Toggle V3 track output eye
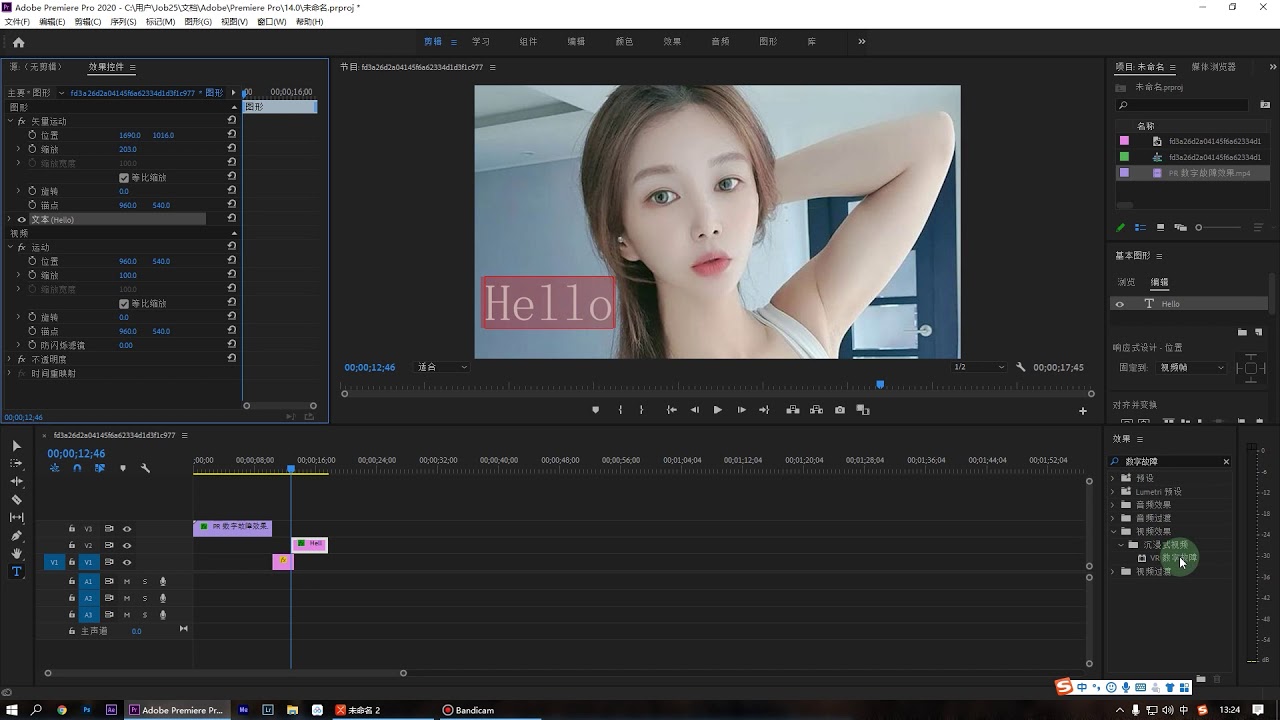1280x720 pixels. (127, 529)
